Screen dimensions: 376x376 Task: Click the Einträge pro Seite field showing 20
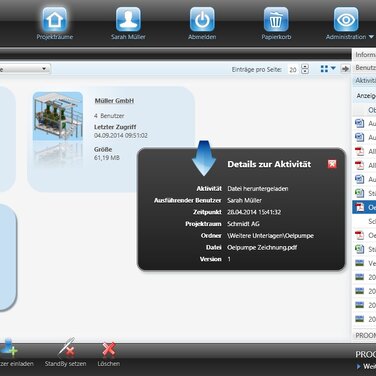[293, 69]
